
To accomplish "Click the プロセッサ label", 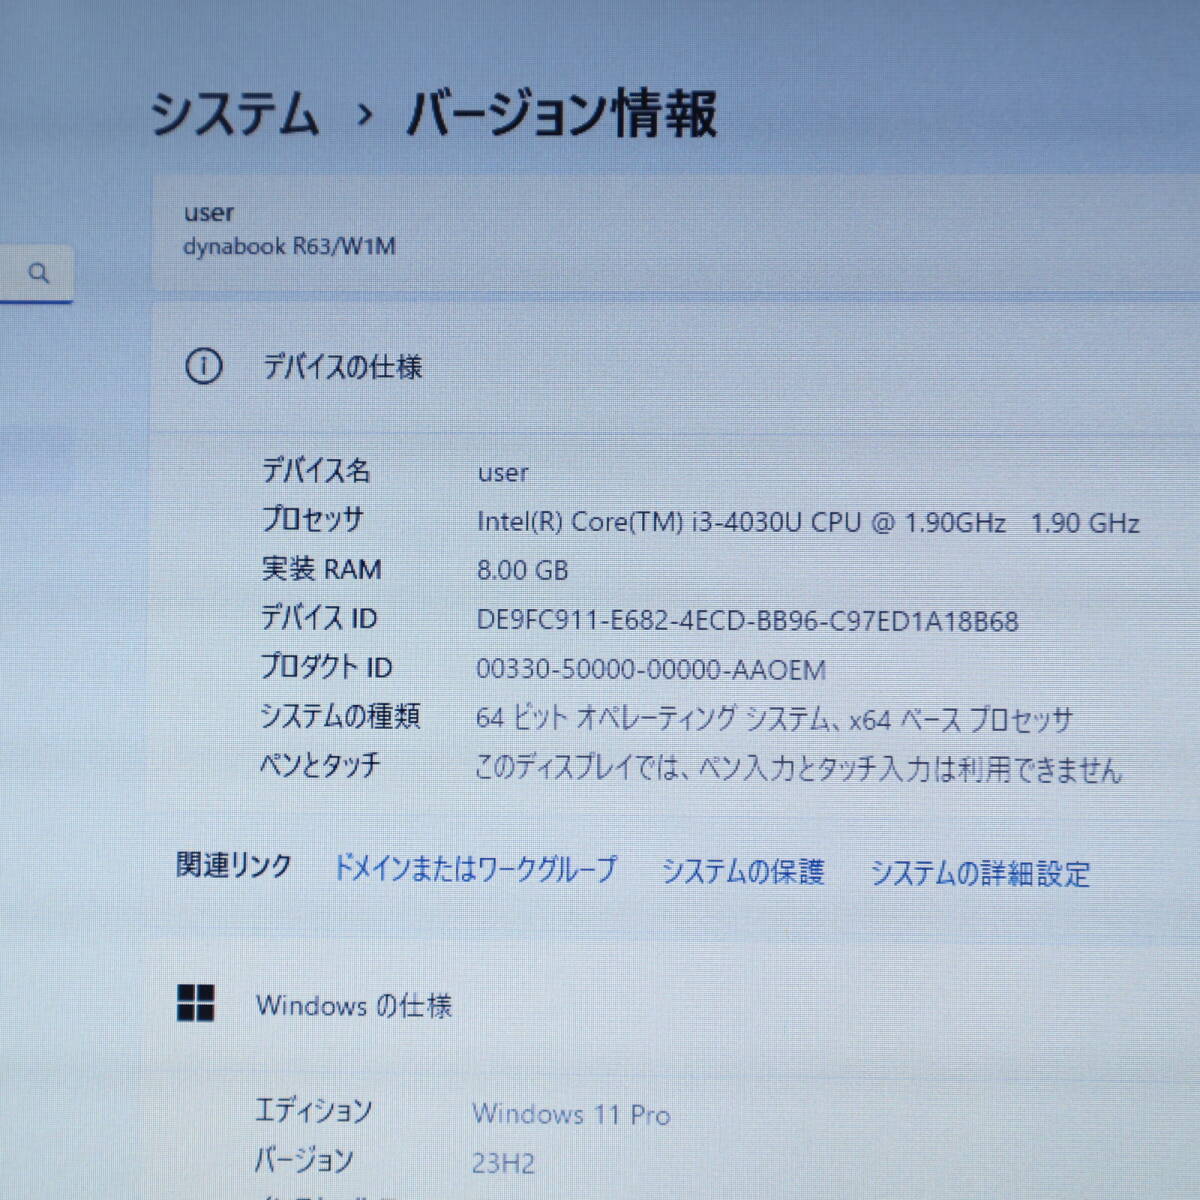I will pos(312,519).
